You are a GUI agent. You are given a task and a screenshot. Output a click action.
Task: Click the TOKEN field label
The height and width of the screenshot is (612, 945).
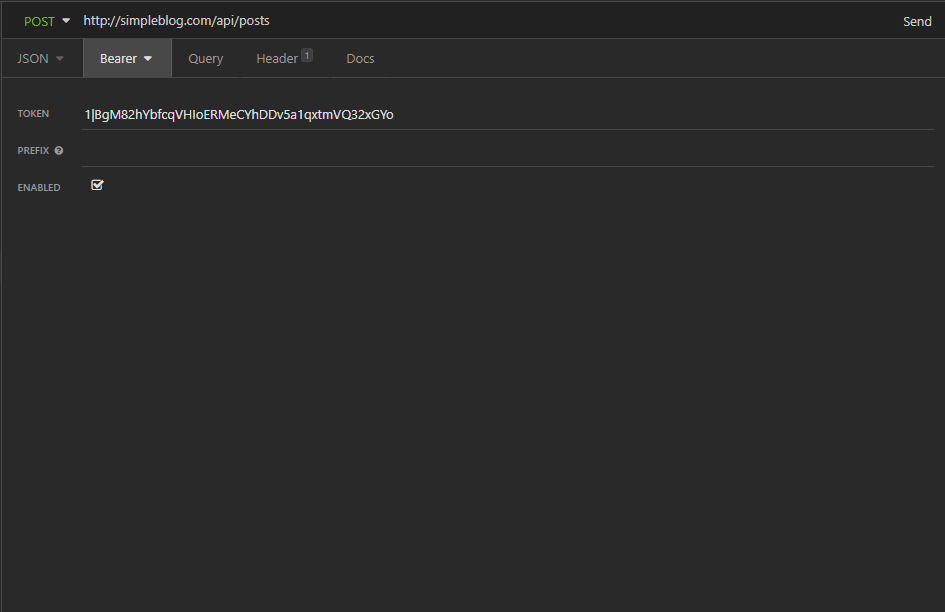point(33,113)
